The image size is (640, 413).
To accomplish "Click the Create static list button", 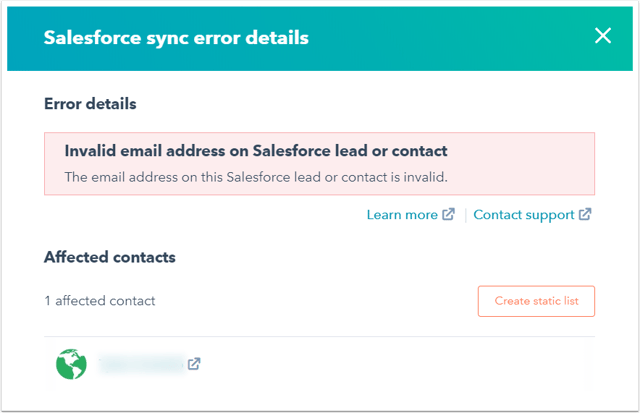I will click(536, 301).
